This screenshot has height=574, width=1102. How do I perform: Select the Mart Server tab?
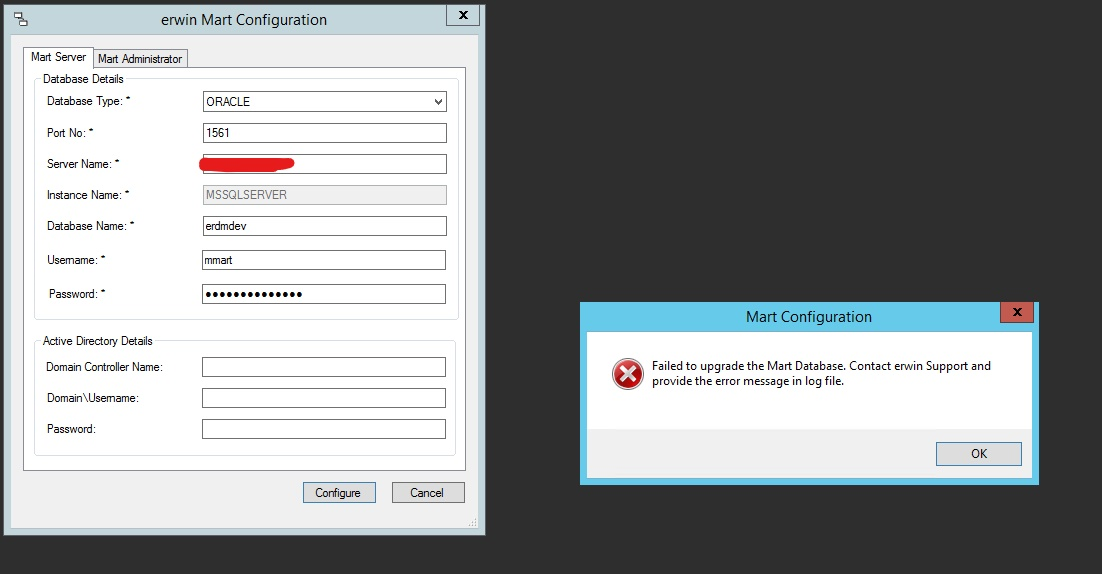point(58,57)
